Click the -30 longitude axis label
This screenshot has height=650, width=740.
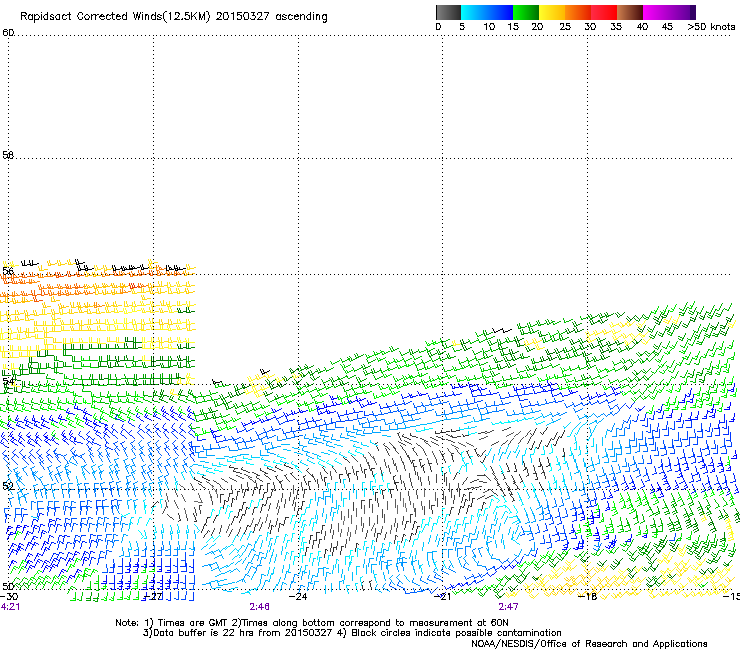[9, 596]
